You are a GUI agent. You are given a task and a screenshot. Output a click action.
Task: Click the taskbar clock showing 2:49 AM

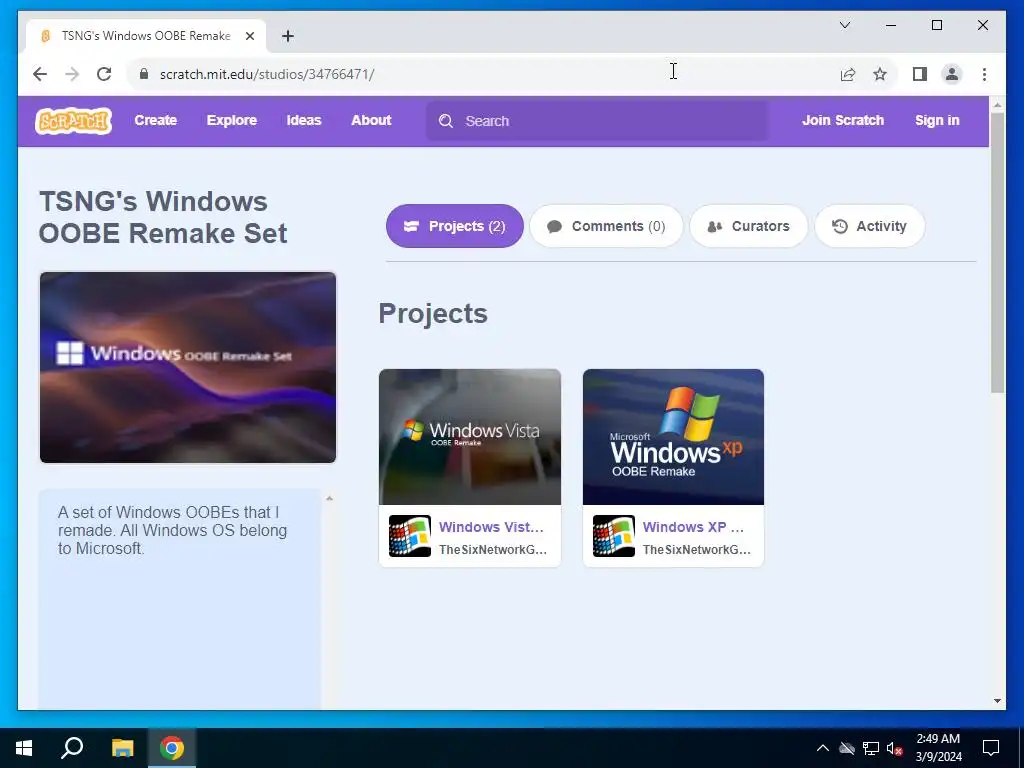click(x=938, y=748)
